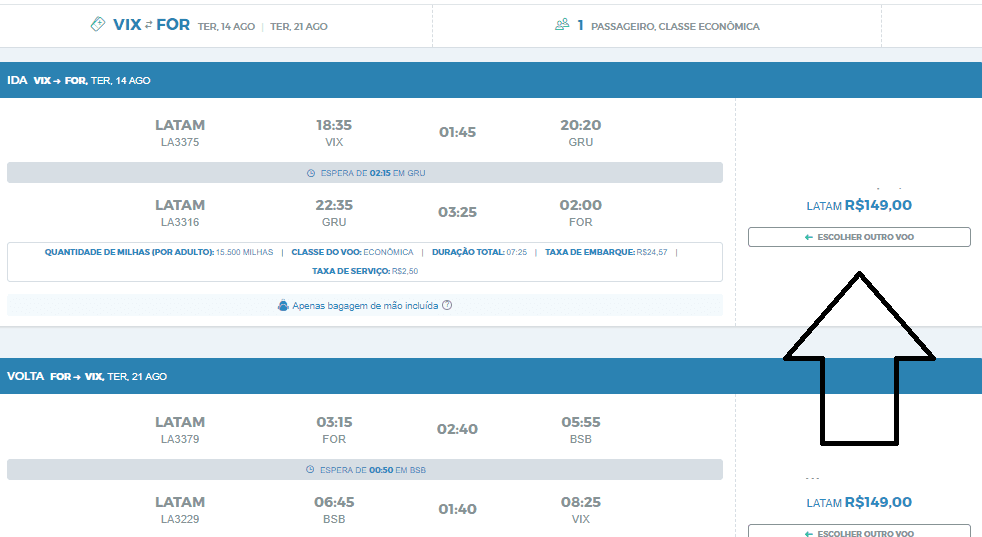Click Classe do voo Econômica
982x537 pixels.
click(352, 253)
